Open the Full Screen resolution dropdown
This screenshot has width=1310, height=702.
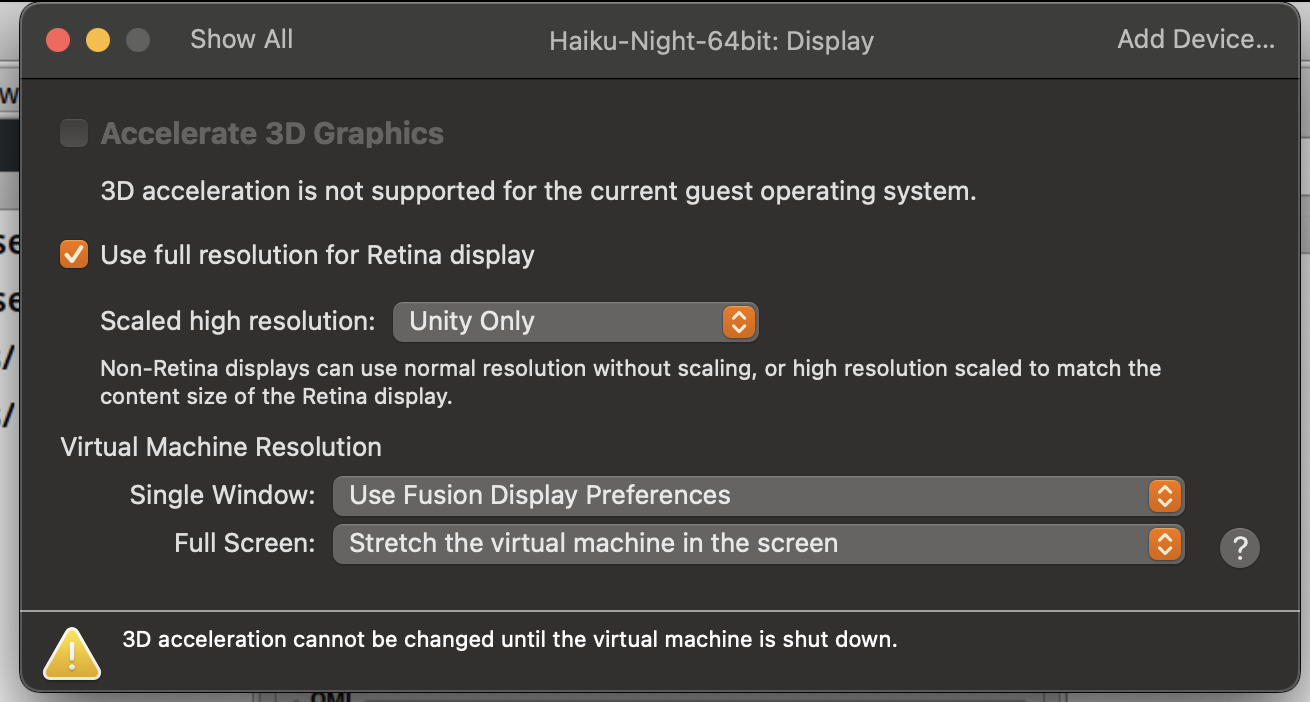point(758,543)
